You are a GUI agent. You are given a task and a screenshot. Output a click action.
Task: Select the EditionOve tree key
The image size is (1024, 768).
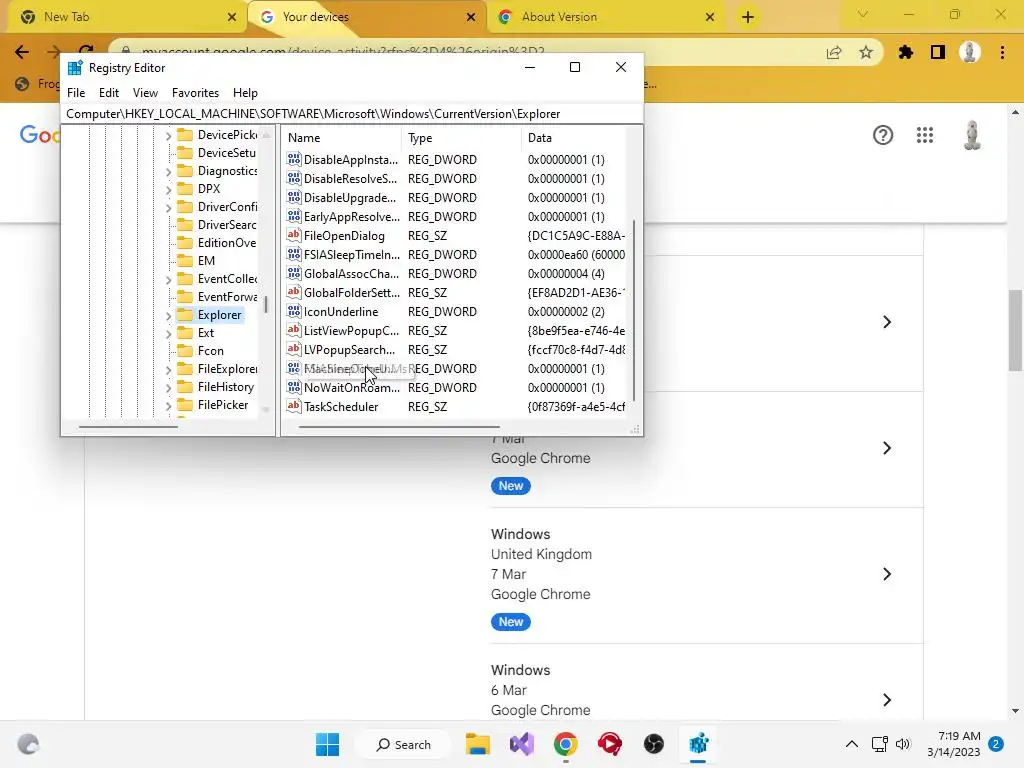click(x=226, y=243)
